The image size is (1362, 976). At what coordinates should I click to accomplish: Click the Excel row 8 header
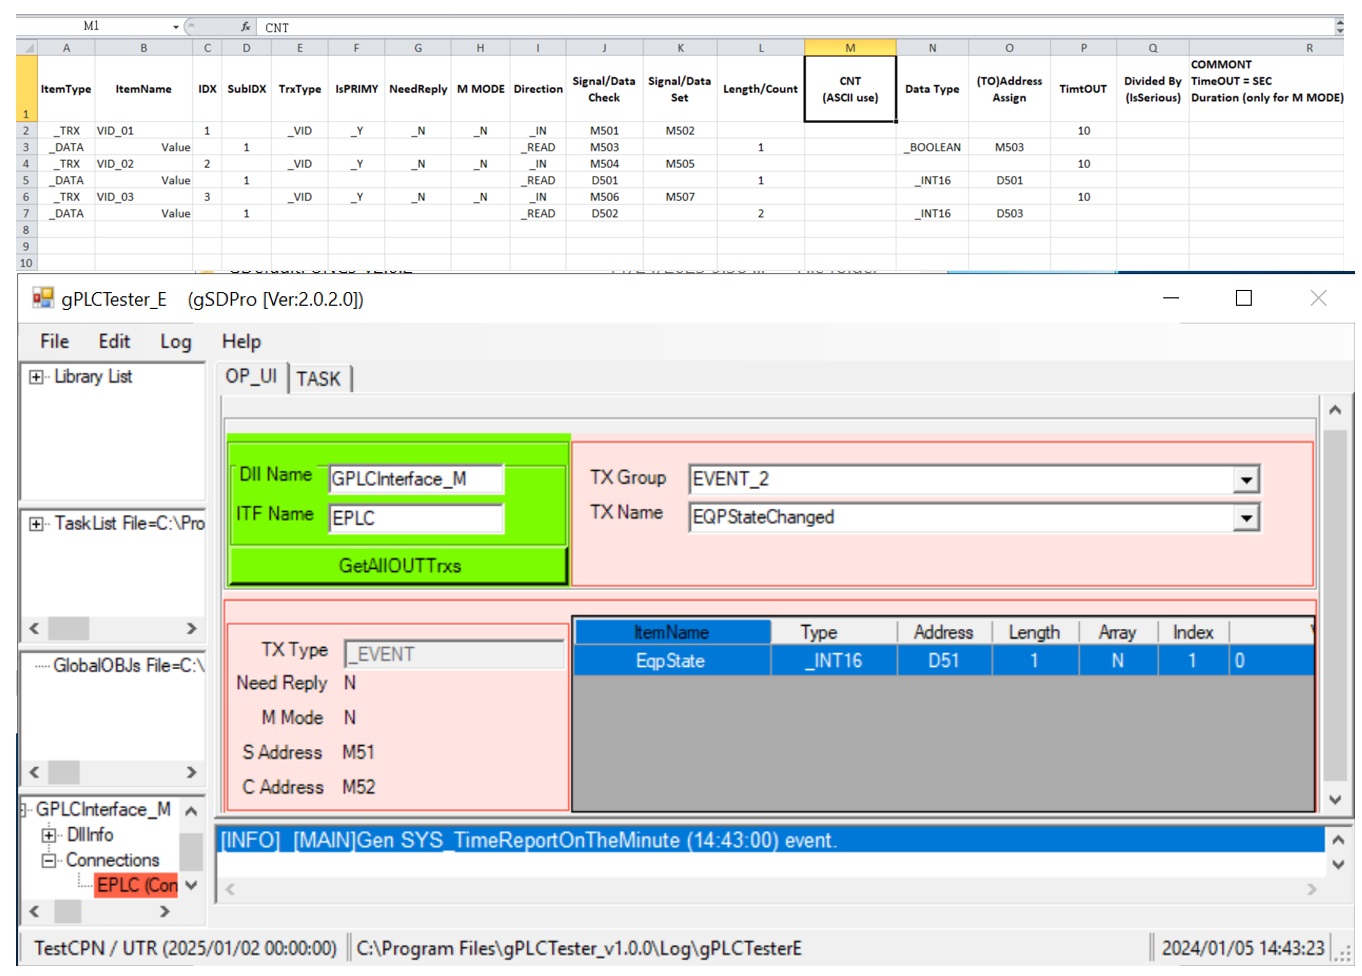[26, 231]
